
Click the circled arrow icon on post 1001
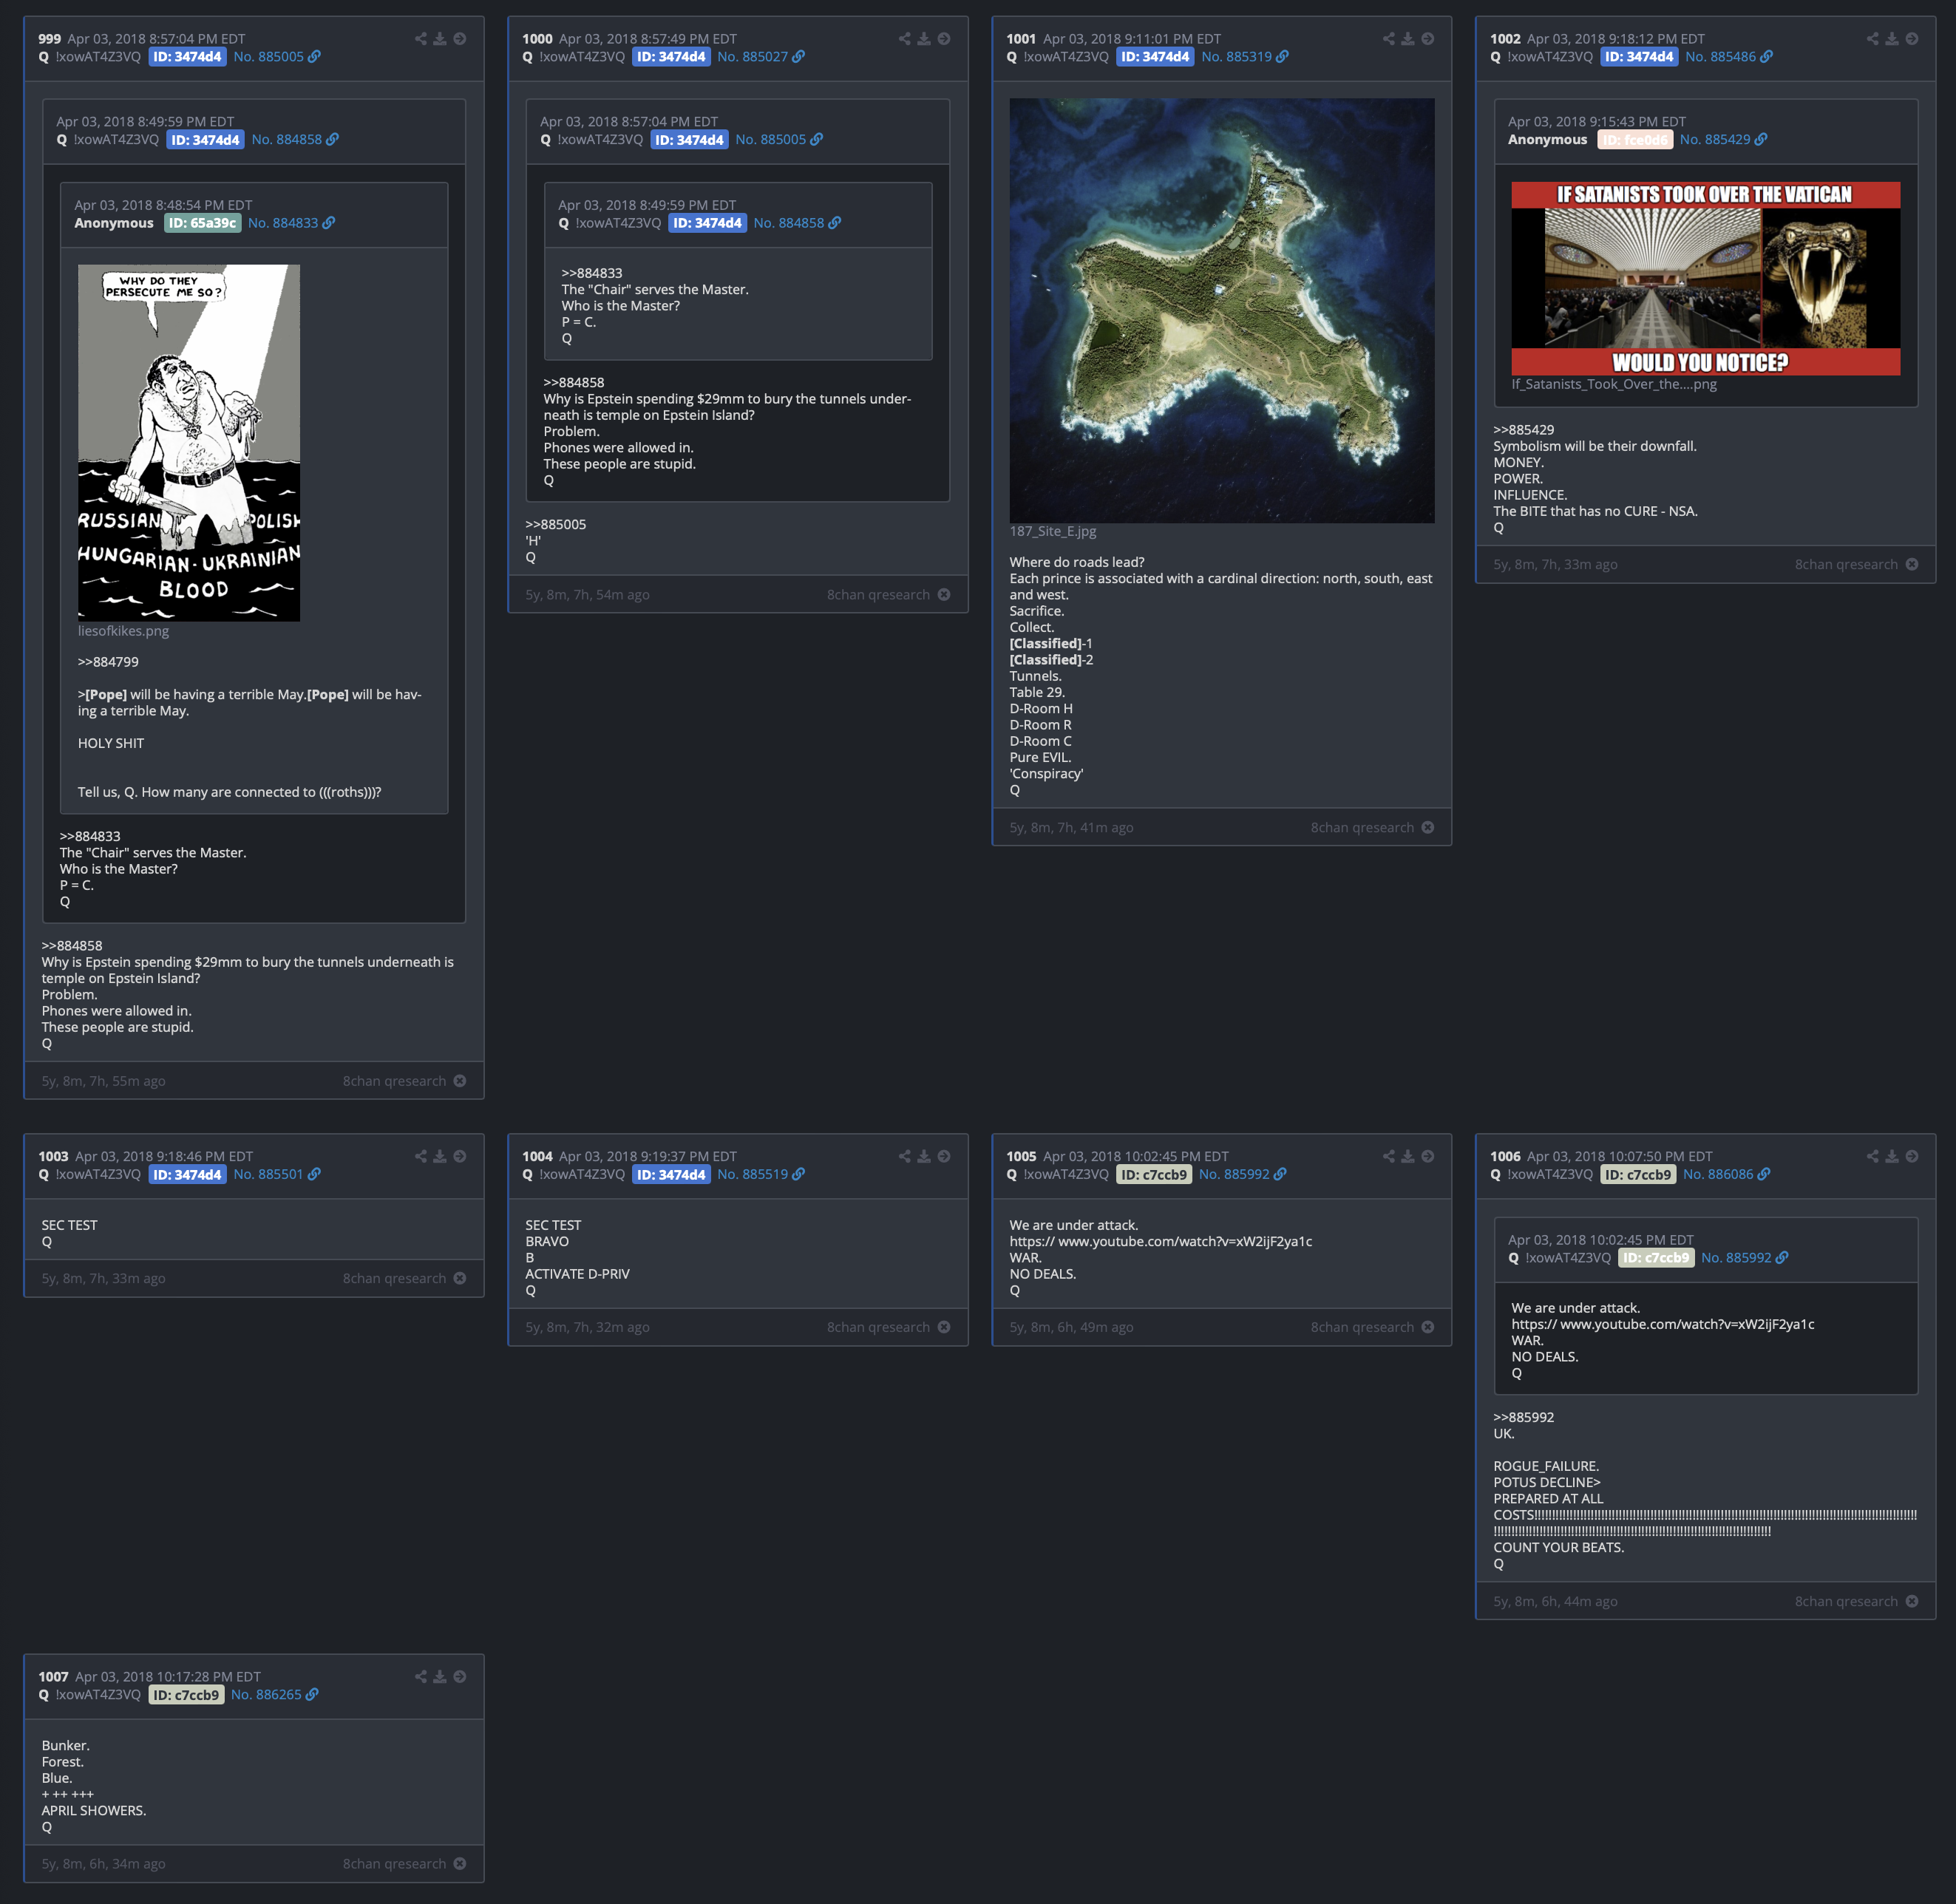coord(1428,39)
